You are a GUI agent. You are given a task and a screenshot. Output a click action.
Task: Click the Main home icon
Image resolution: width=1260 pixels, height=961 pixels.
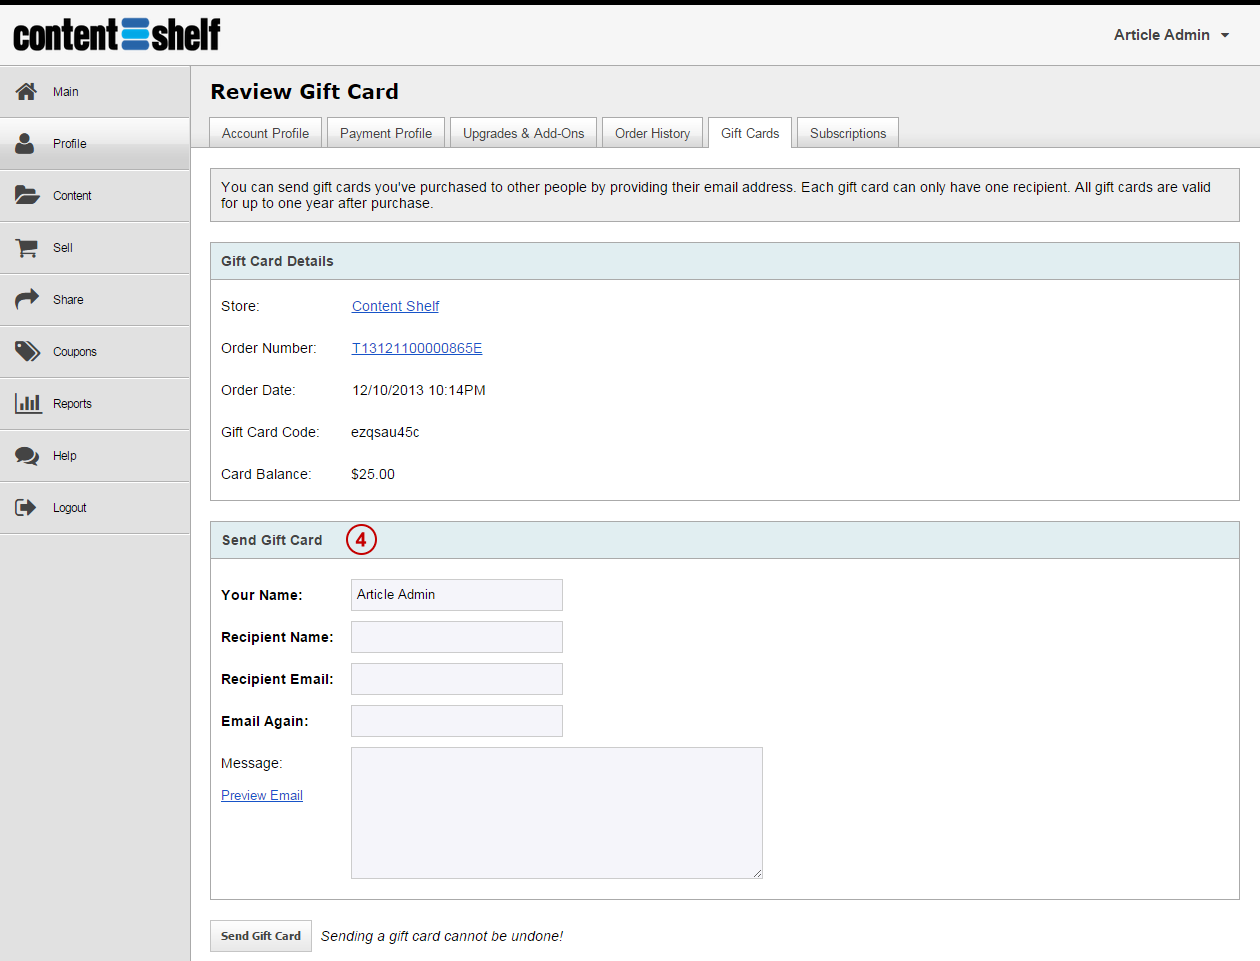27,91
